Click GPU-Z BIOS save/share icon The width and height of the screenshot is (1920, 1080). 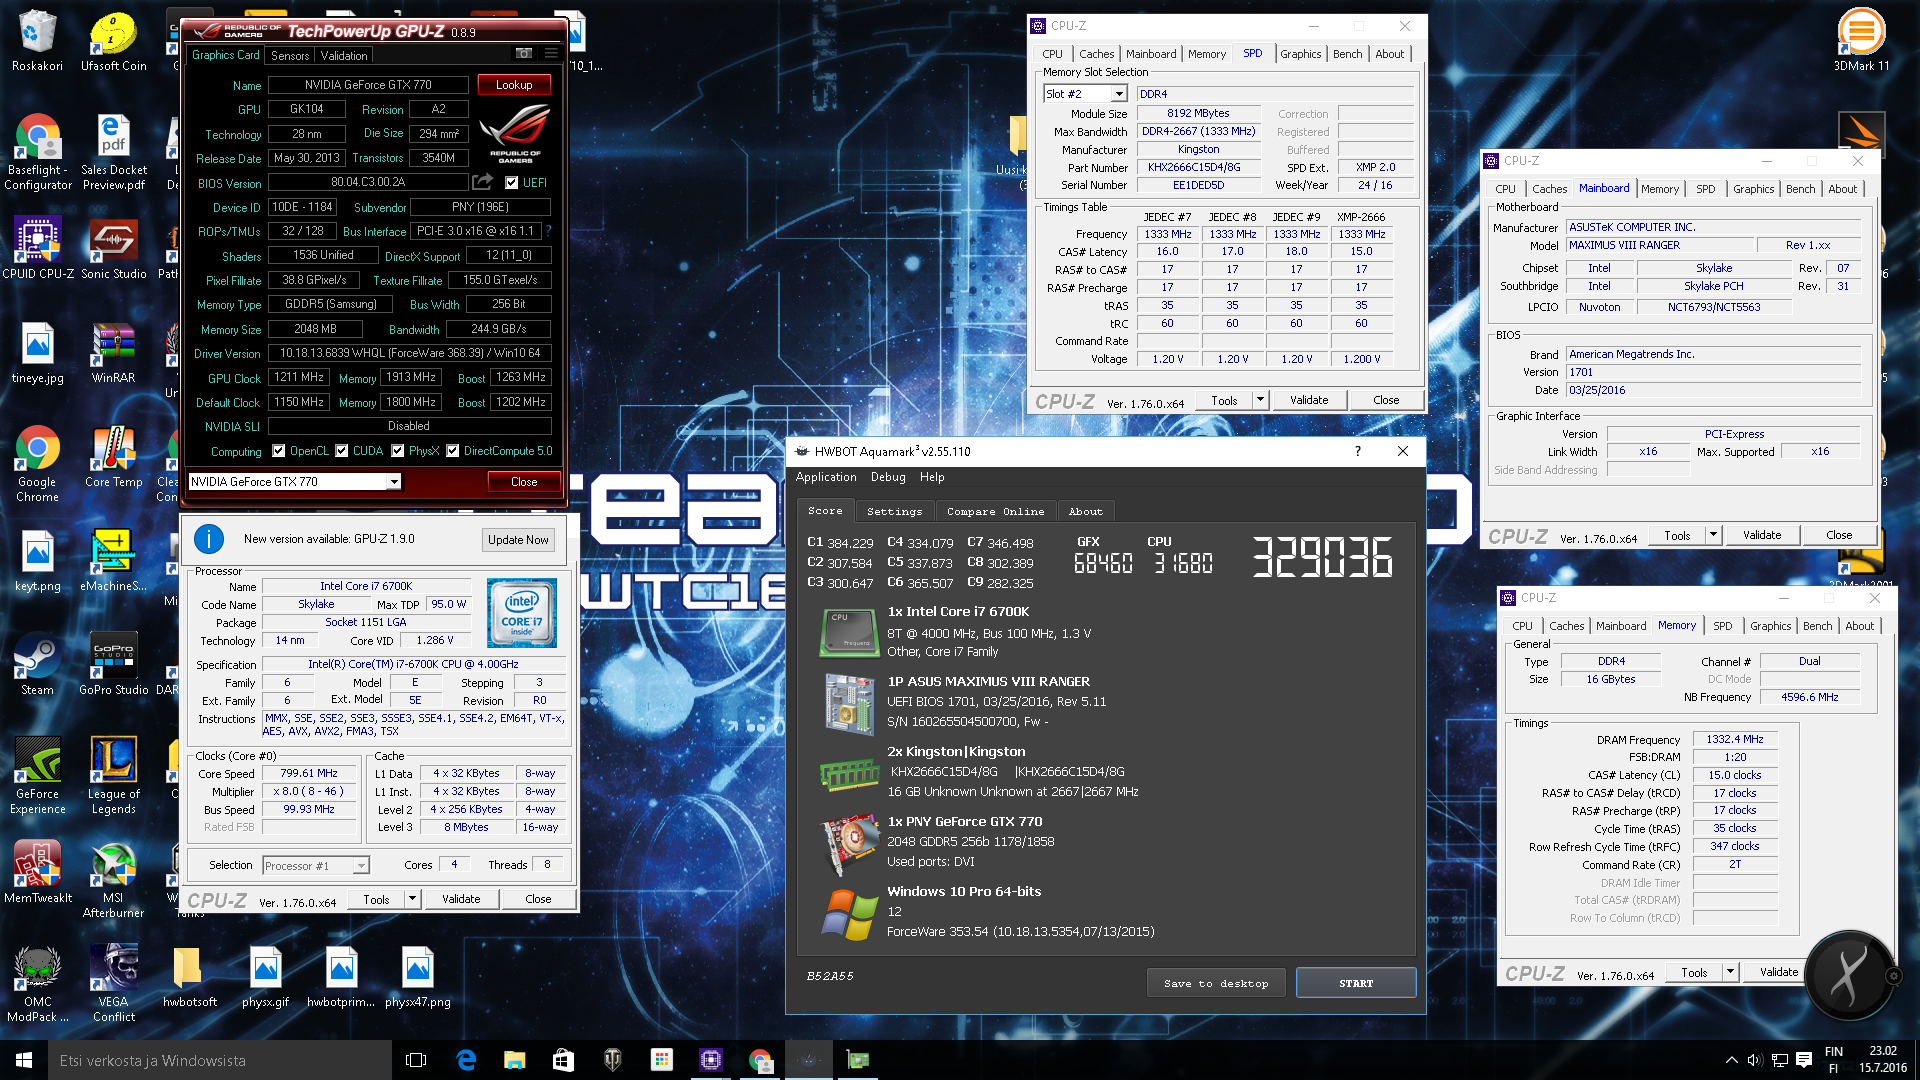coord(482,182)
